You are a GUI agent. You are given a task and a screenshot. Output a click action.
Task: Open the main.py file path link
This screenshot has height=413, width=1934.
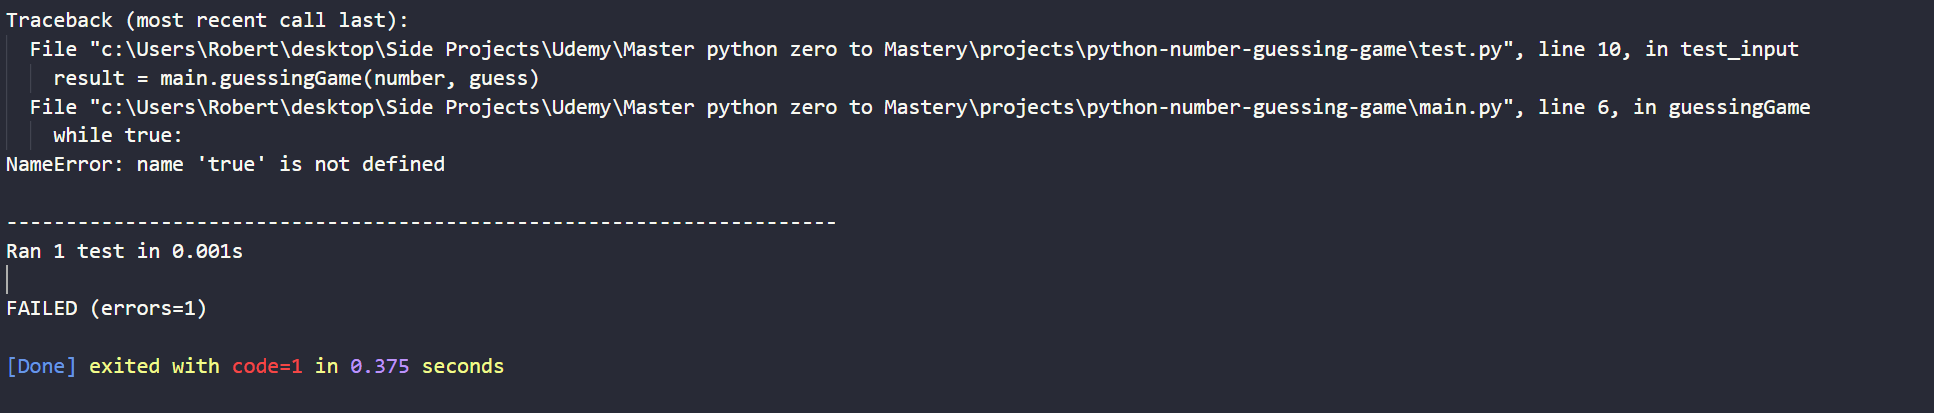pos(800,107)
